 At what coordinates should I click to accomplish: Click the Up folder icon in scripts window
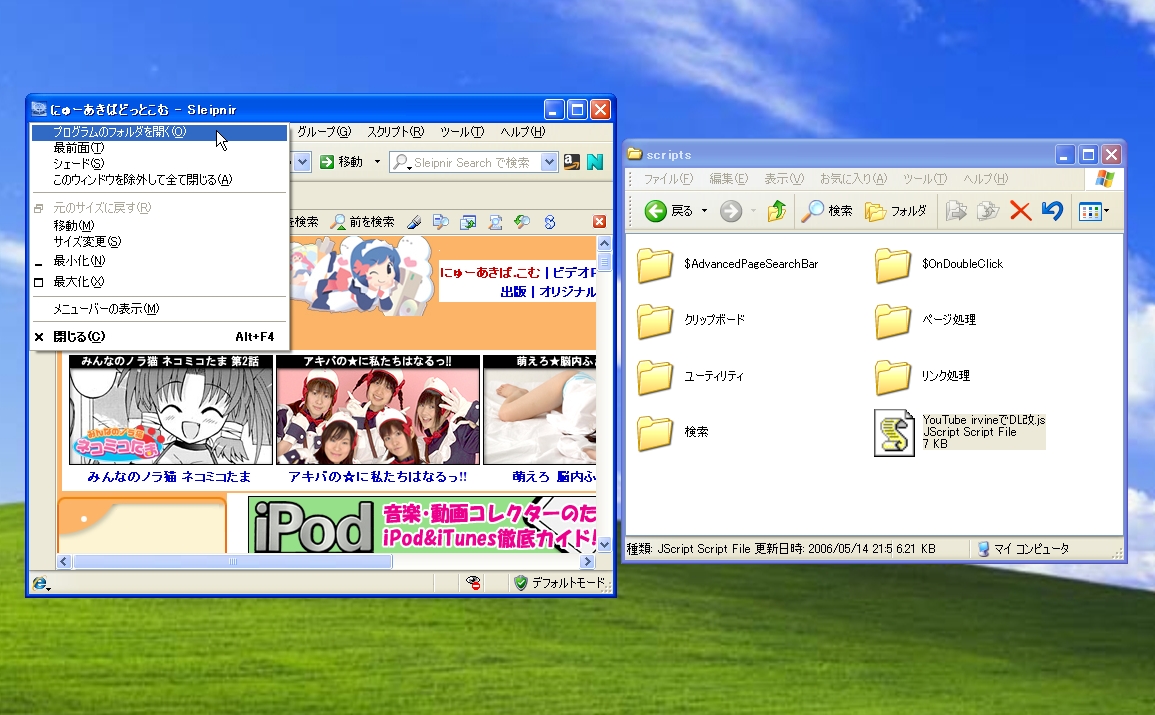point(776,211)
